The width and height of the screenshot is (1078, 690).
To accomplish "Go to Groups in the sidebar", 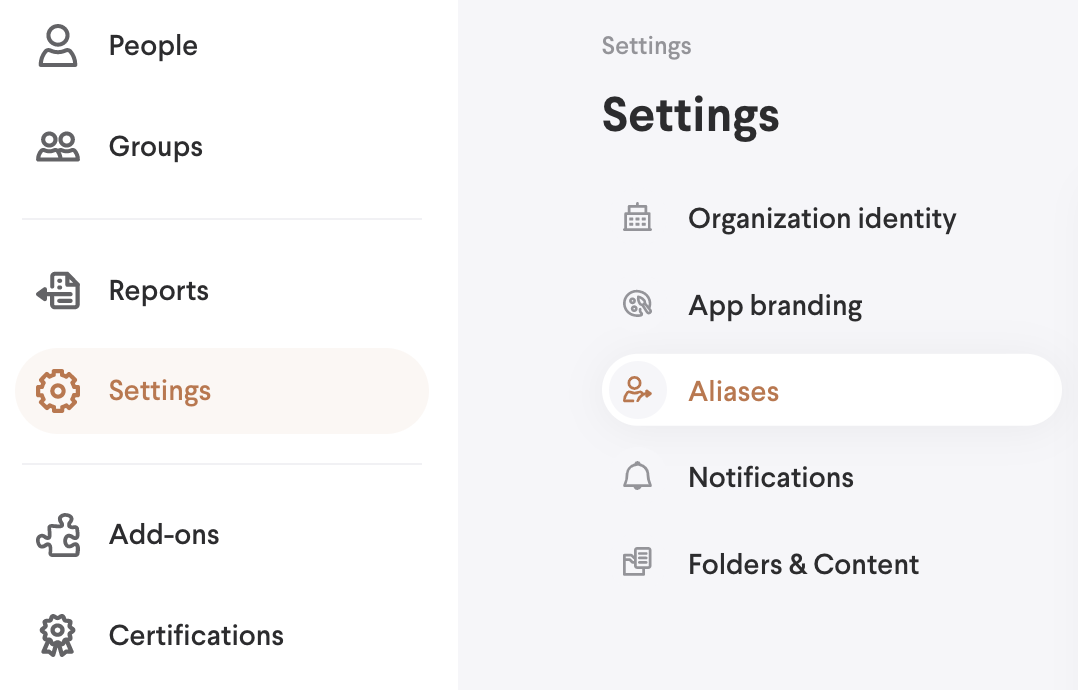I will coord(156,147).
